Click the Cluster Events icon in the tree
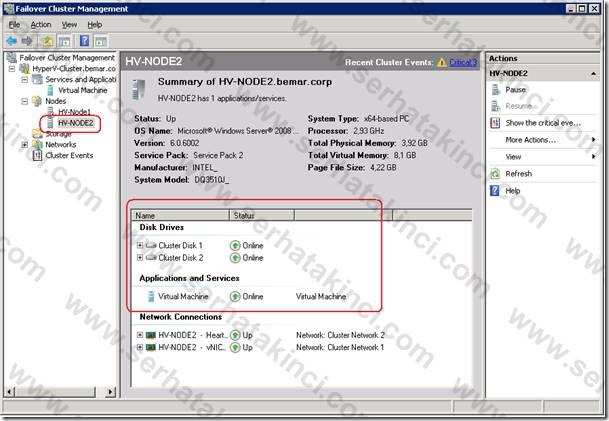The height and width of the screenshot is (421, 609). point(37,156)
